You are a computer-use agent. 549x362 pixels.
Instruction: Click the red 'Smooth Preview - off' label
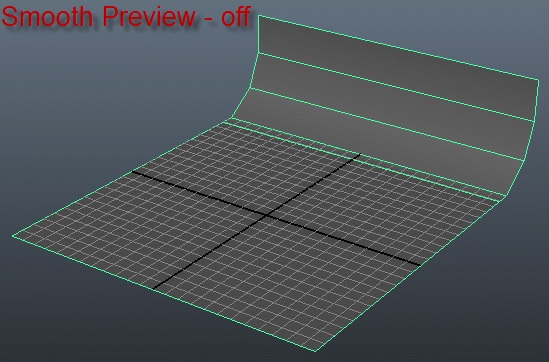126,16
